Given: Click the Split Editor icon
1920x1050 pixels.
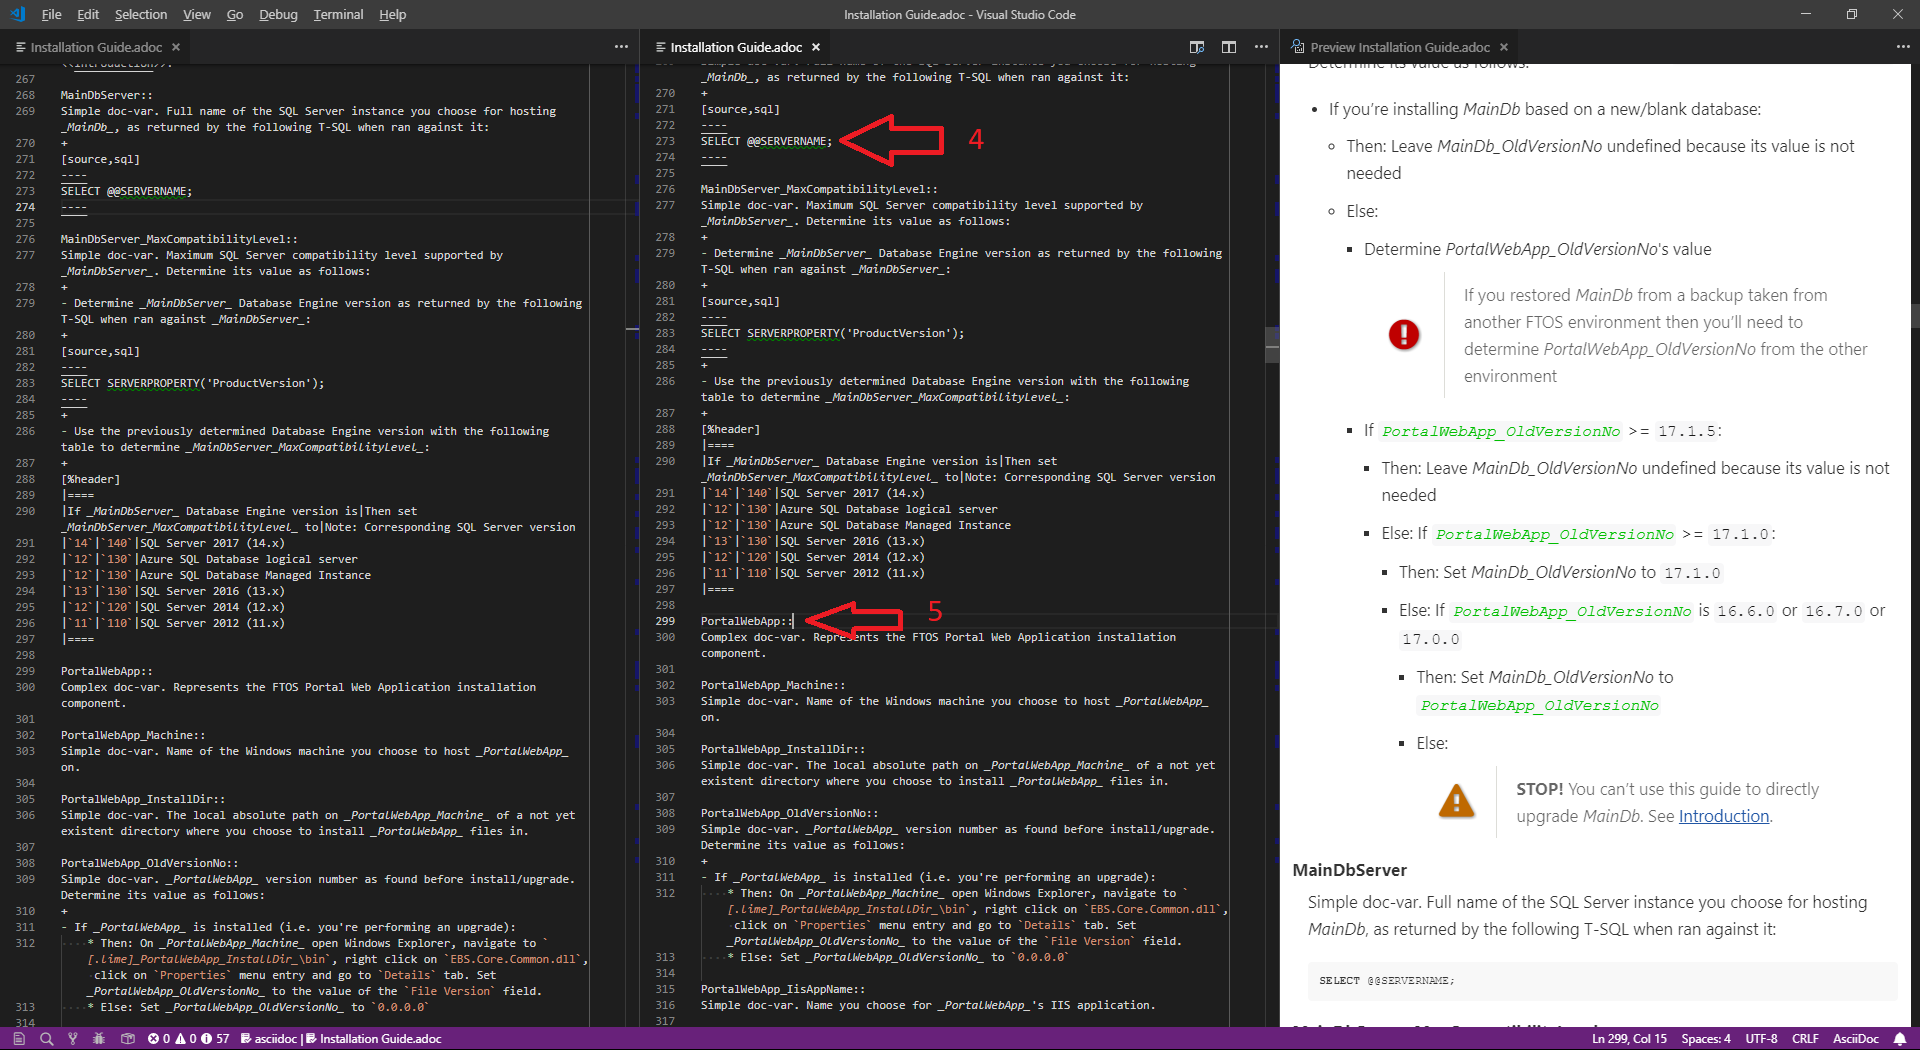Looking at the screenshot, I should tap(1228, 47).
